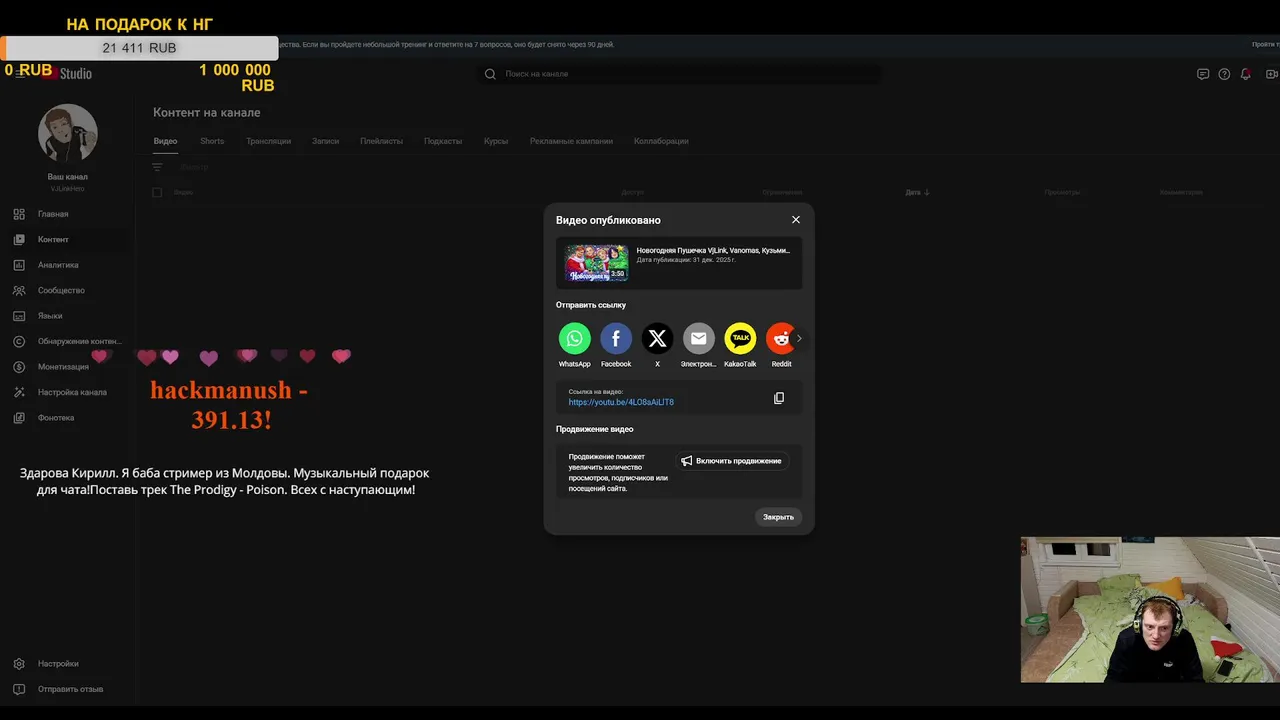The image size is (1280, 720).
Task: Sort the list by the 'Дата' column
Action: coord(917,192)
